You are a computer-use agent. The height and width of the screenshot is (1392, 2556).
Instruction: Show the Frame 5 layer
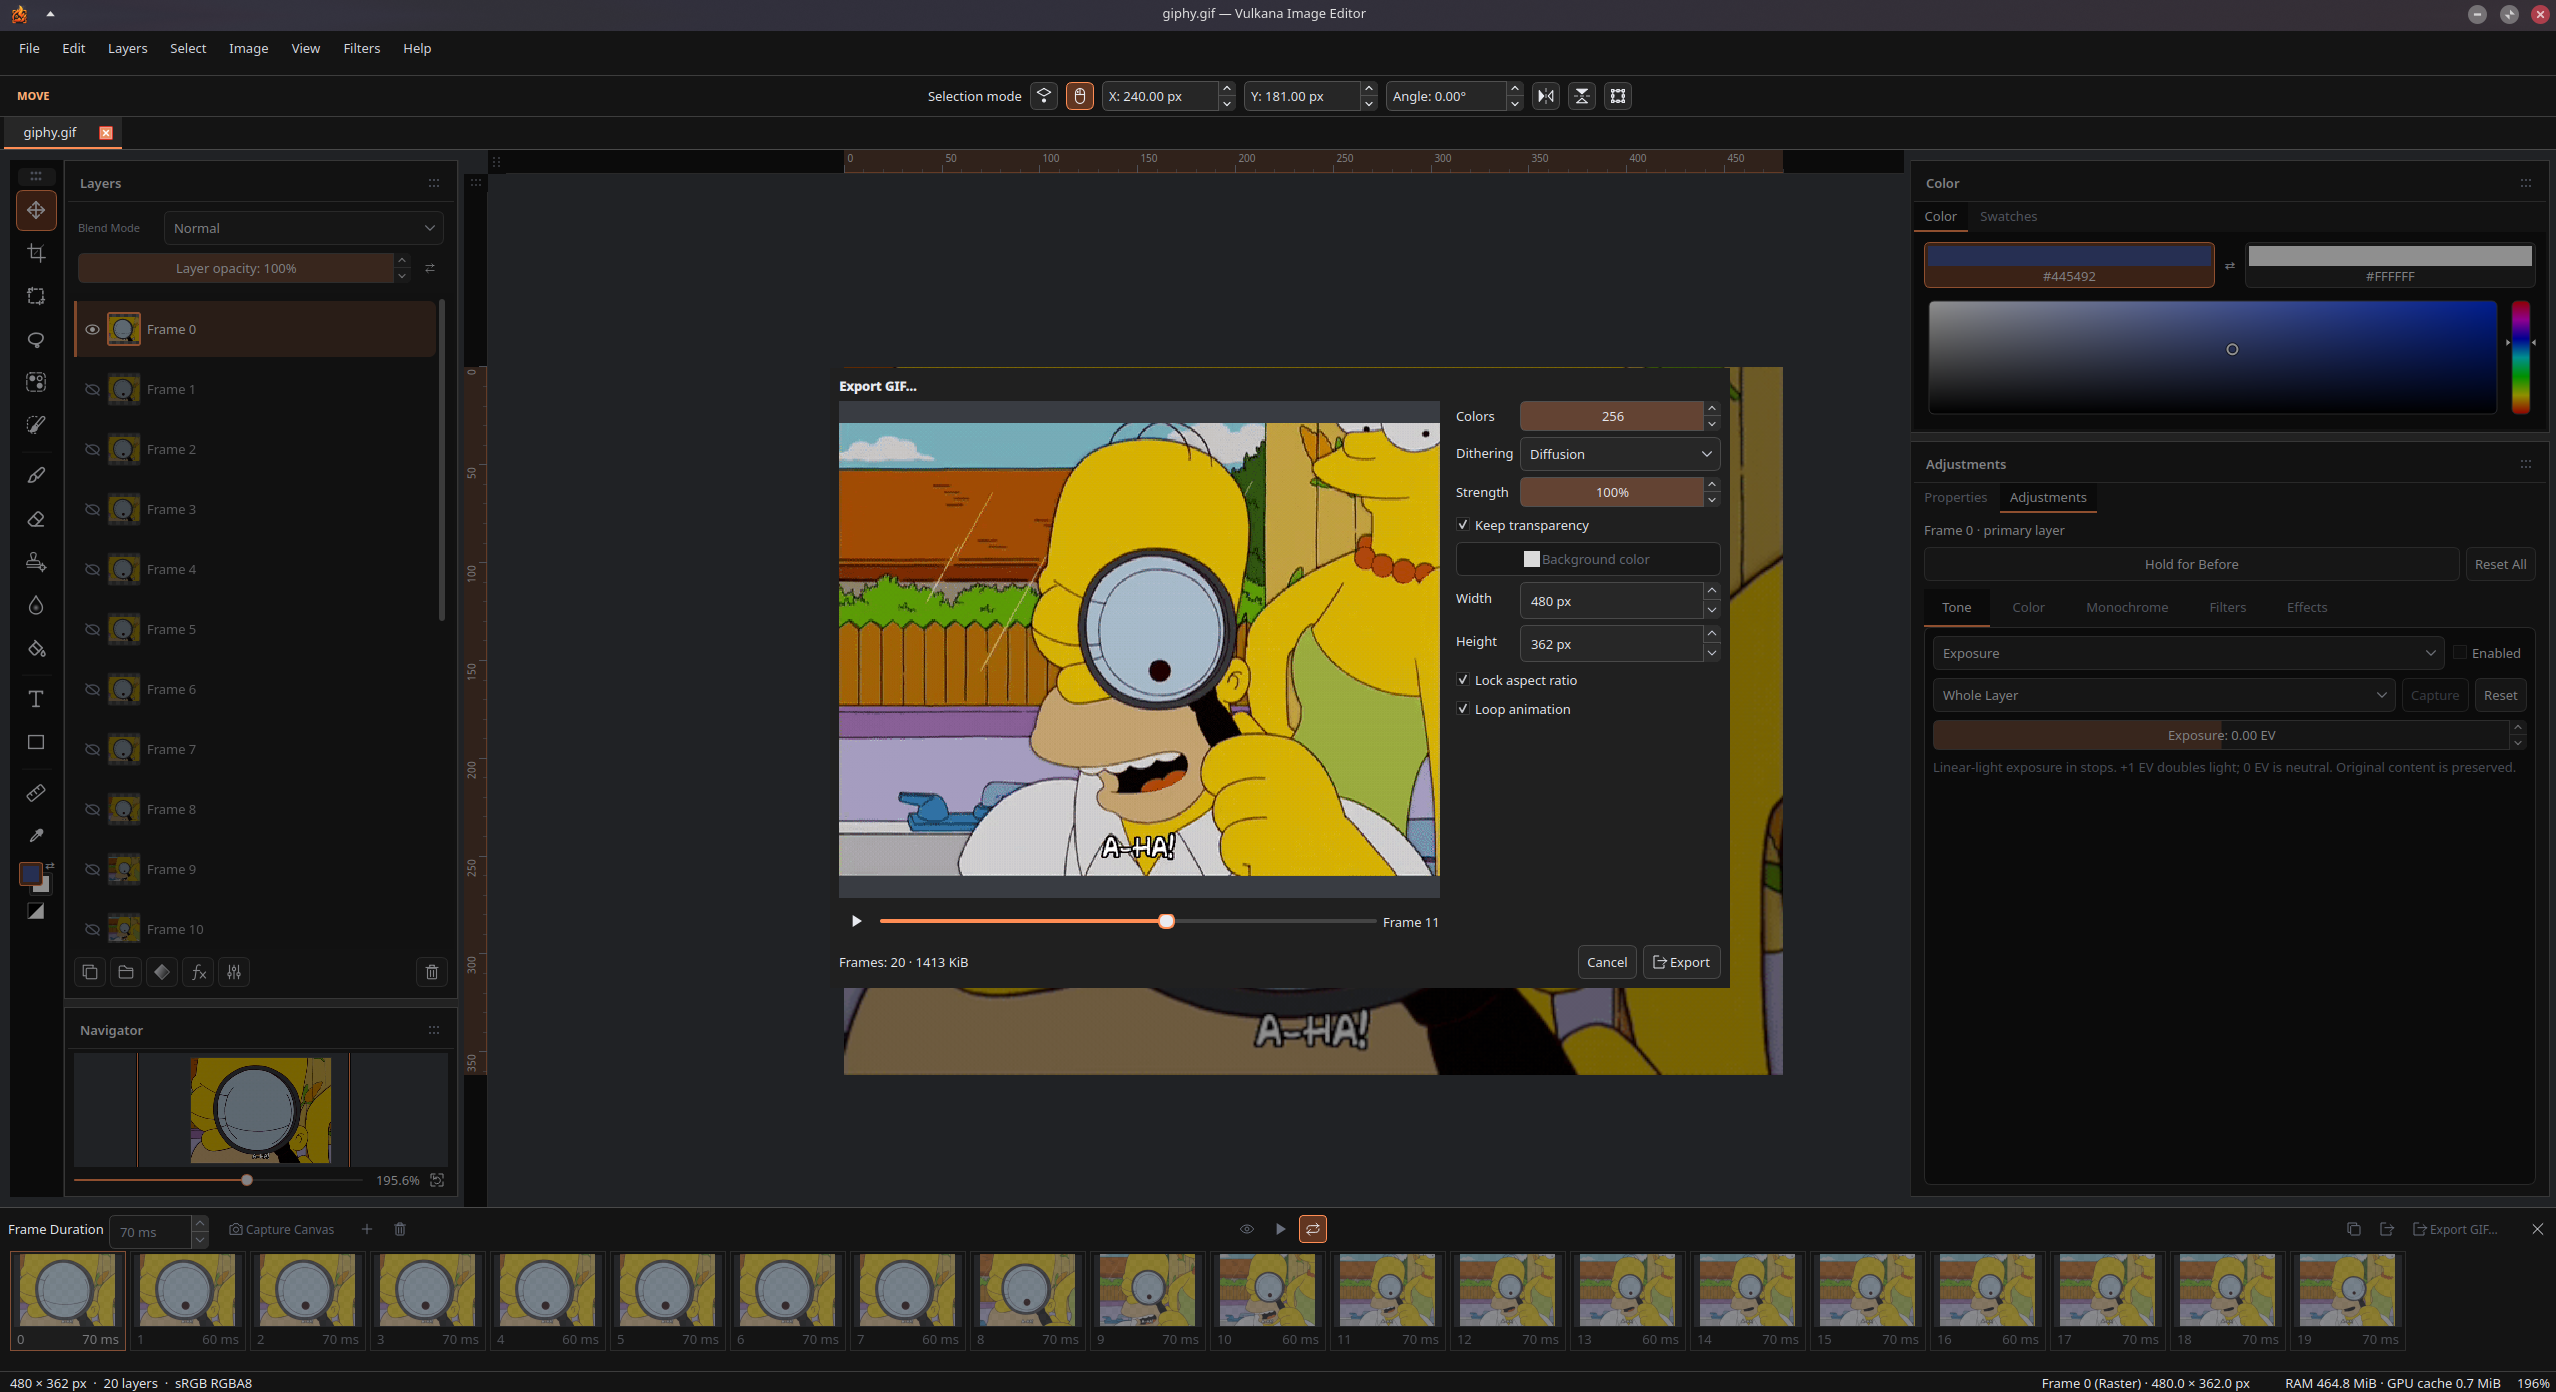pos(92,629)
